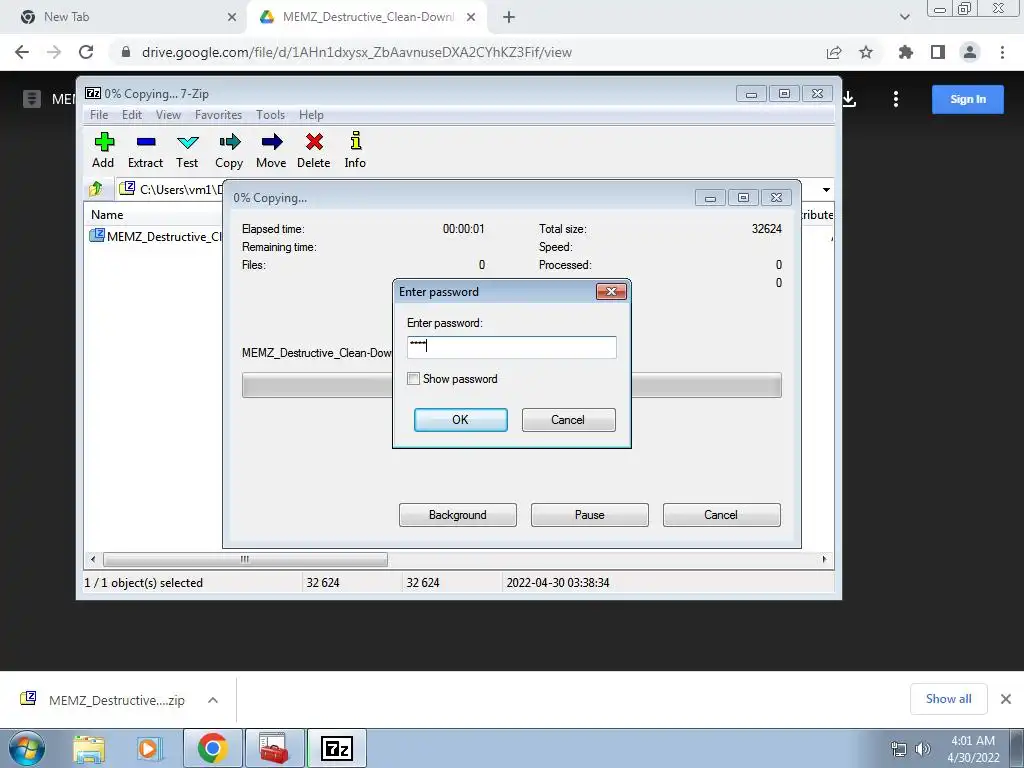Click the up-folder icon in 7-Zip
Screen dimensions: 1024x768
click(x=96, y=189)
